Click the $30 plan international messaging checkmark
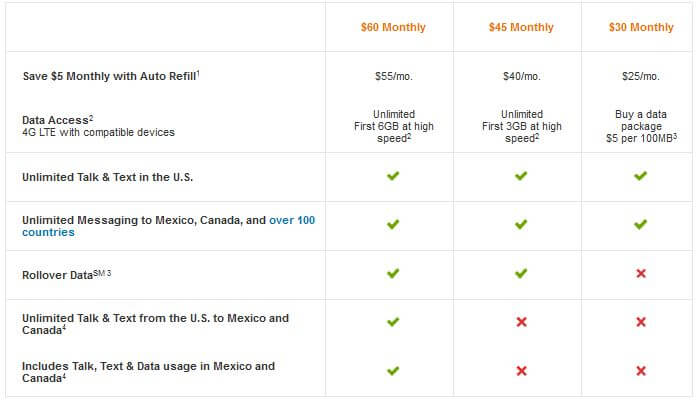The image size is (699, 400). (x=640, y=224)
